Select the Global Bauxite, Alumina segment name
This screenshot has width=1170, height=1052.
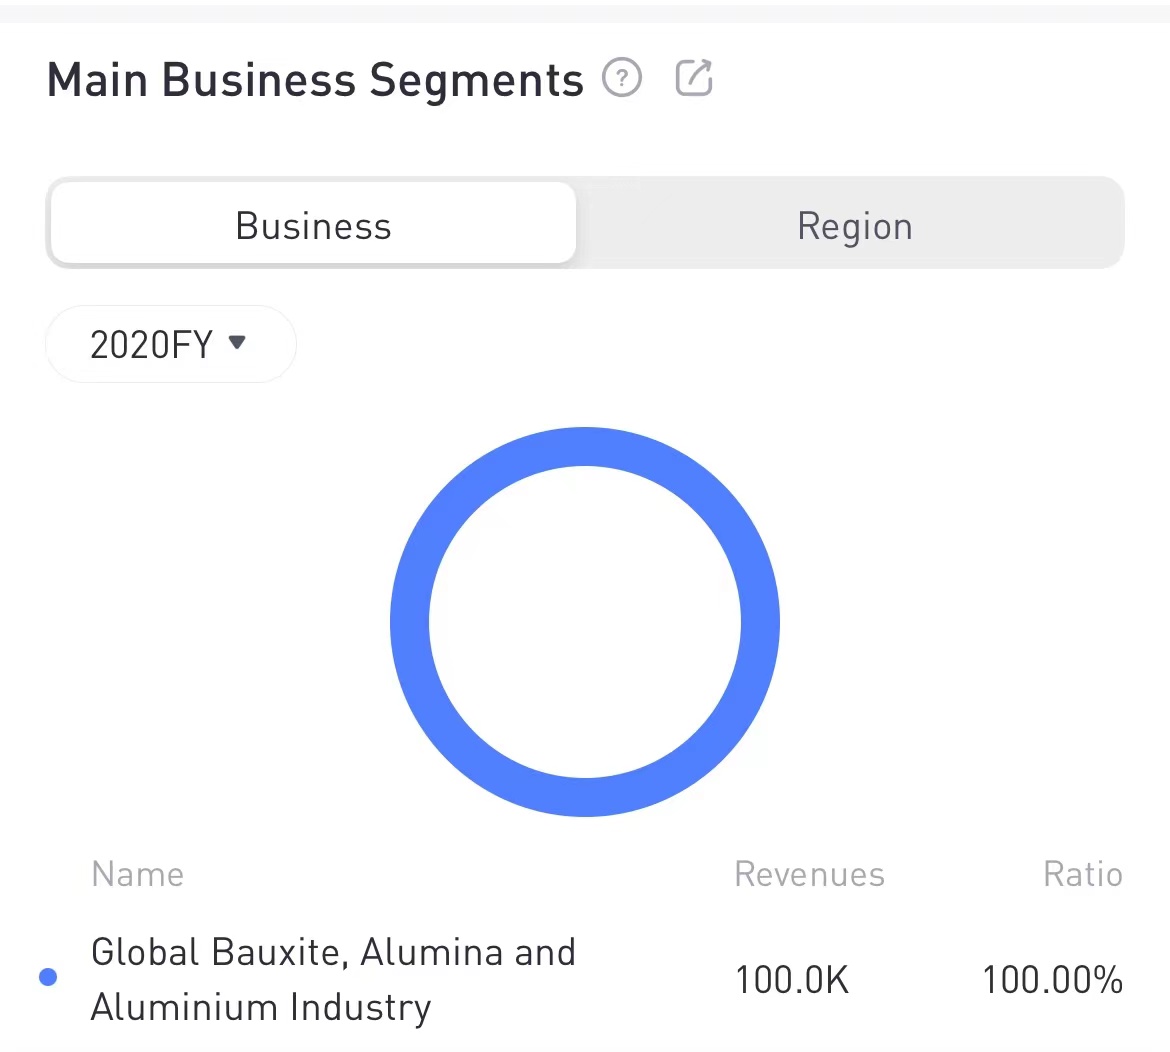[x=333, y=952]
